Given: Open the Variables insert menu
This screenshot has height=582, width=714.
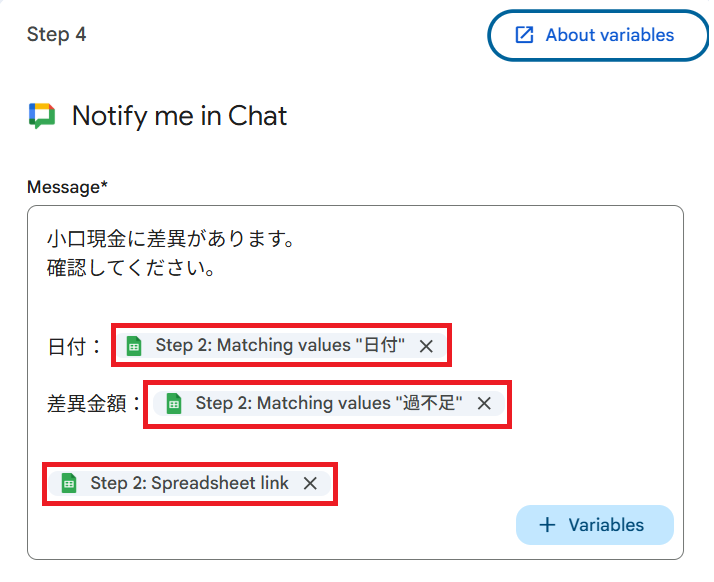Looking at the screenshot, I should [595, 525].
